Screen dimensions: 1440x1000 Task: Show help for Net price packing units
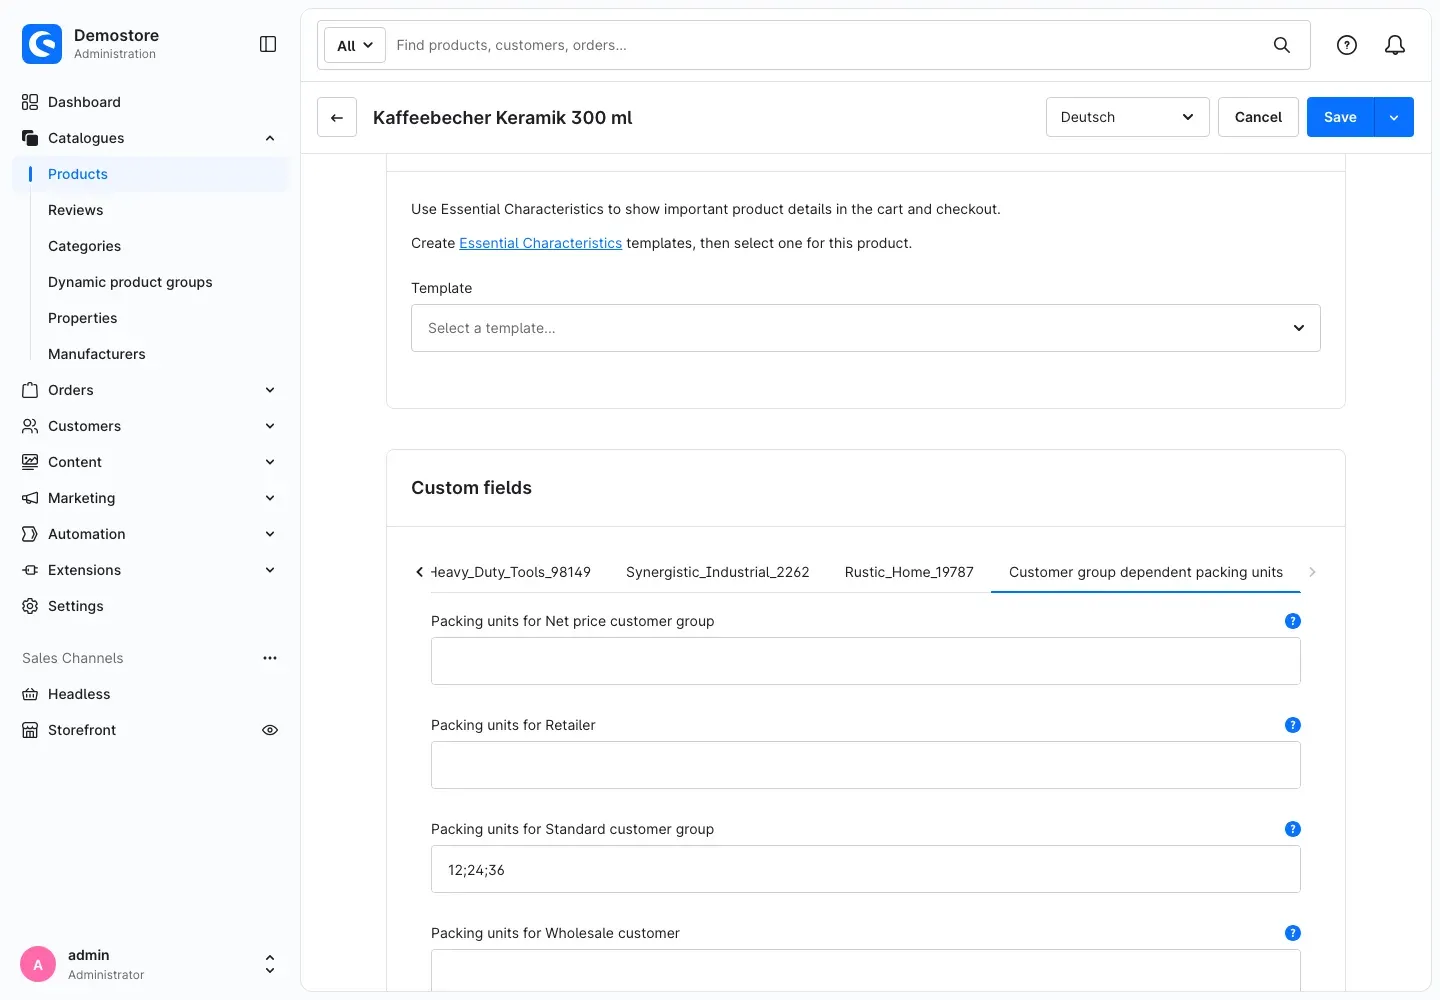(x=1292, y=621)
